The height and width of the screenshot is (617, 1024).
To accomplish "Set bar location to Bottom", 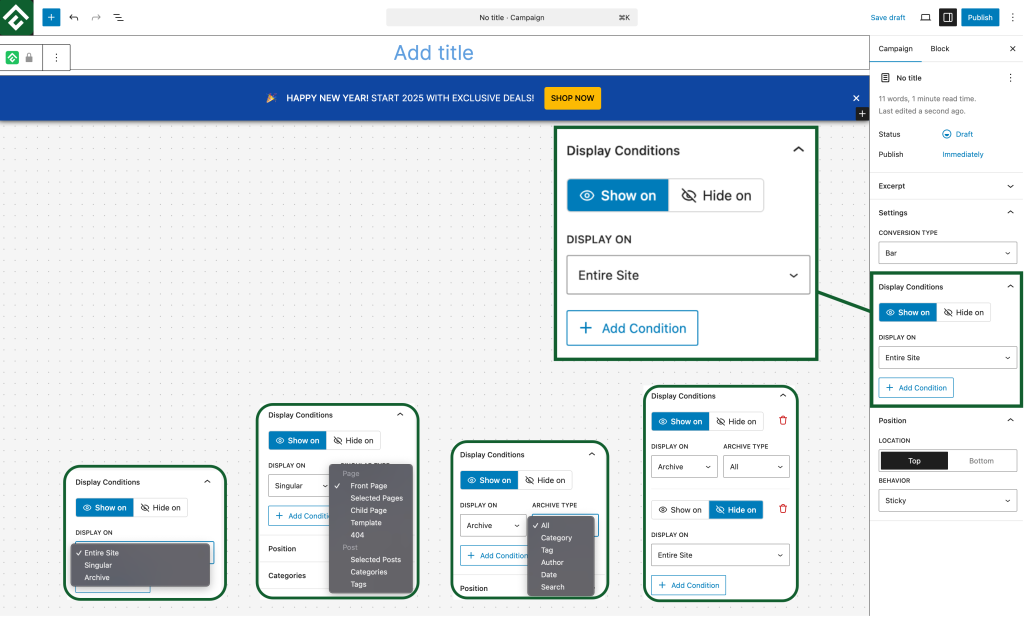I will point(981,461).
